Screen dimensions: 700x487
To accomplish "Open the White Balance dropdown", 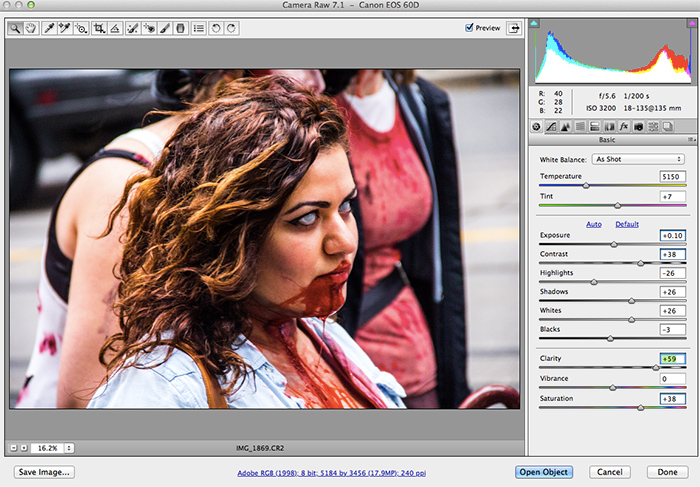I will coord(637,159).
